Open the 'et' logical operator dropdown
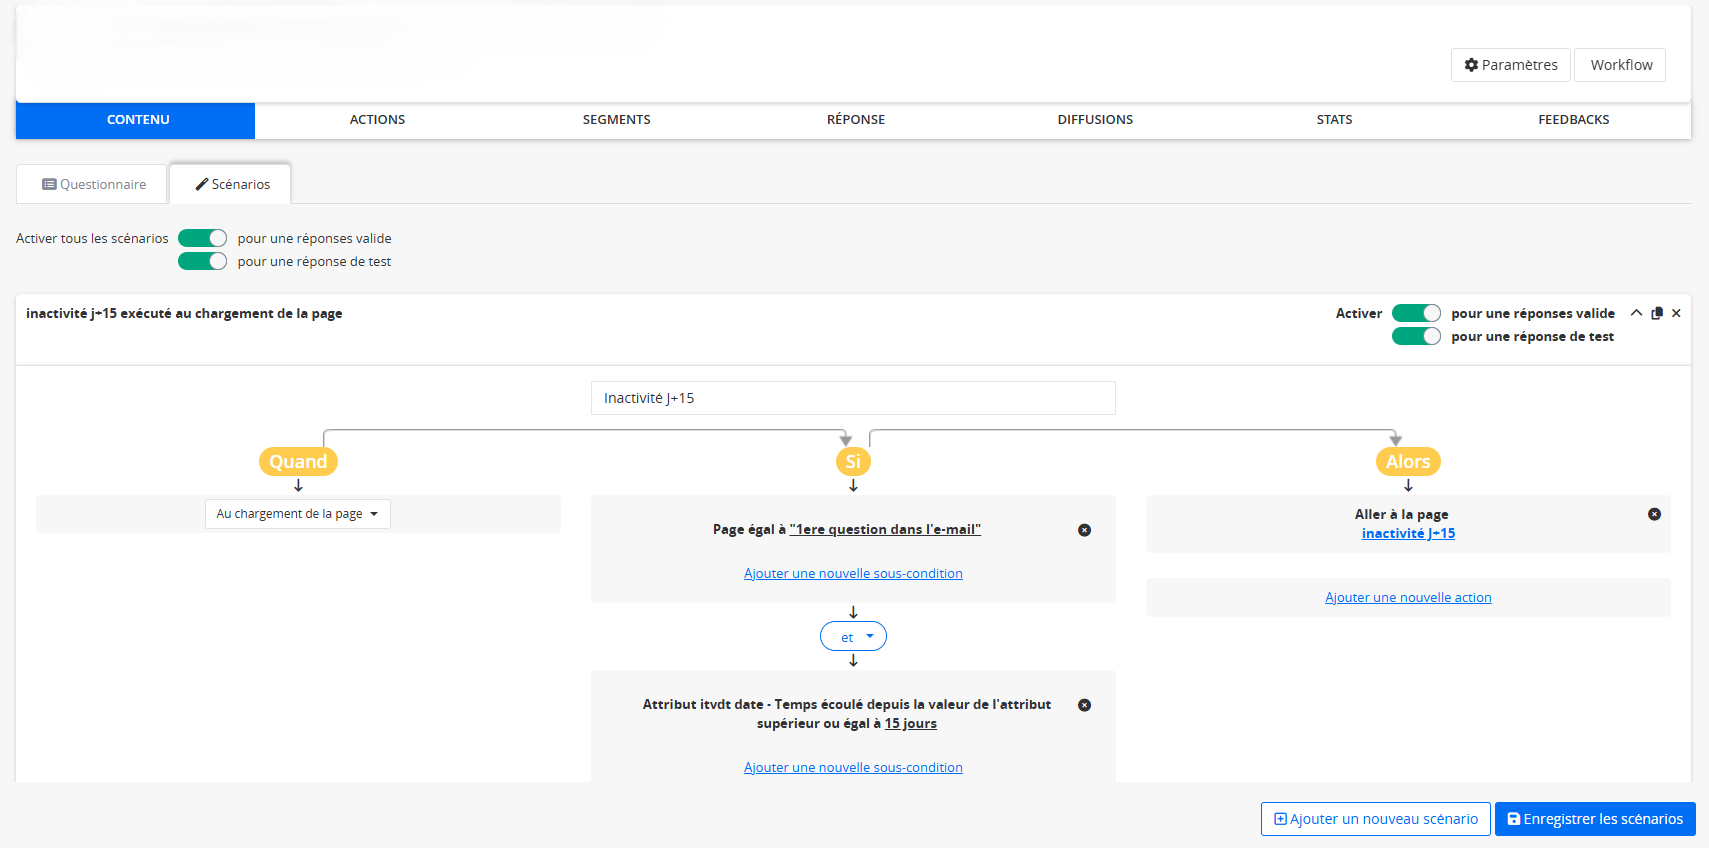Screen dimensions: 1709x848 pyautogui.click(x=853, y=637)
